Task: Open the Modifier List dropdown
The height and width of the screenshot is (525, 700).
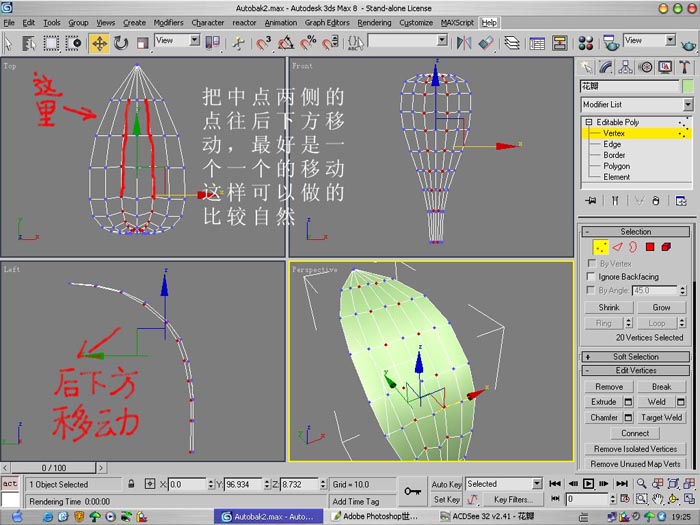Action: click(637, 104)
